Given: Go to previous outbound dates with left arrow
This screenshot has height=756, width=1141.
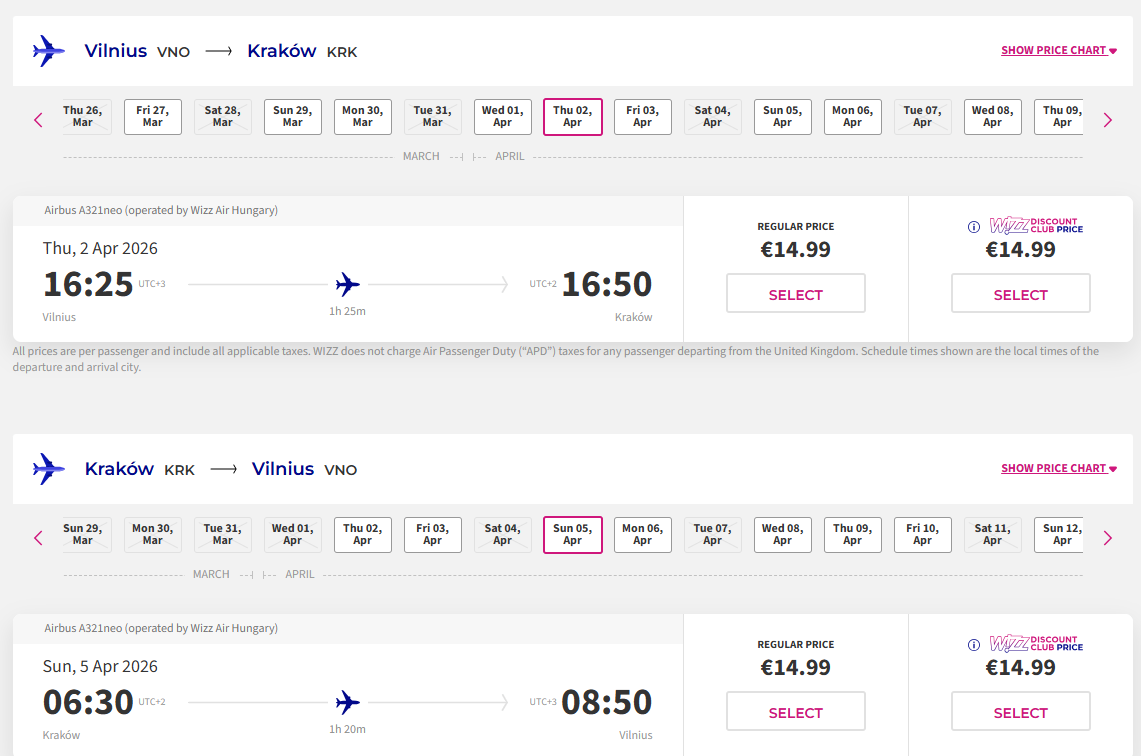Looking at the screenshot, I should pos(39,120).
